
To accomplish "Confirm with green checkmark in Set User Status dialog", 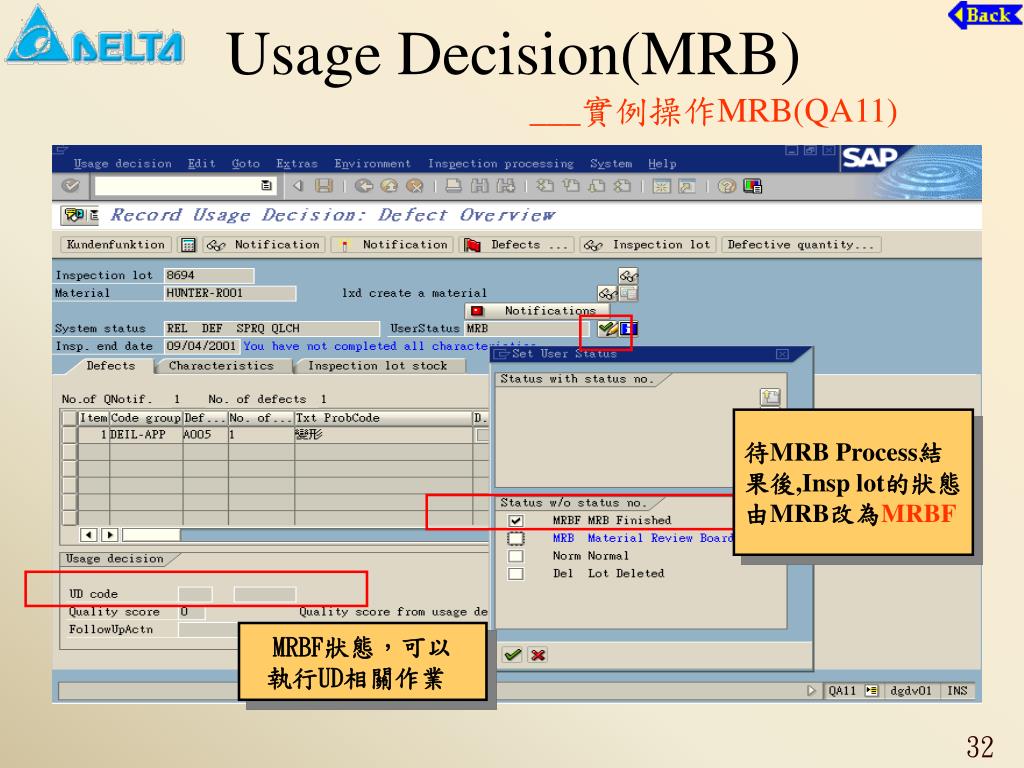I will click(513, 654).
